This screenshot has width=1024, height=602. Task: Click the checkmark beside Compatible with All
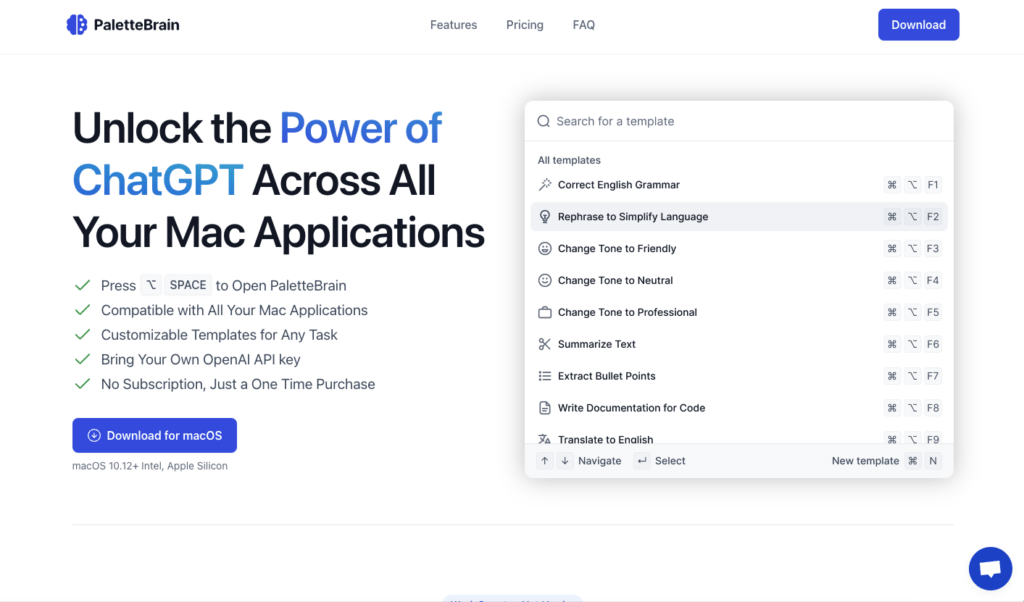click(82, 310)
